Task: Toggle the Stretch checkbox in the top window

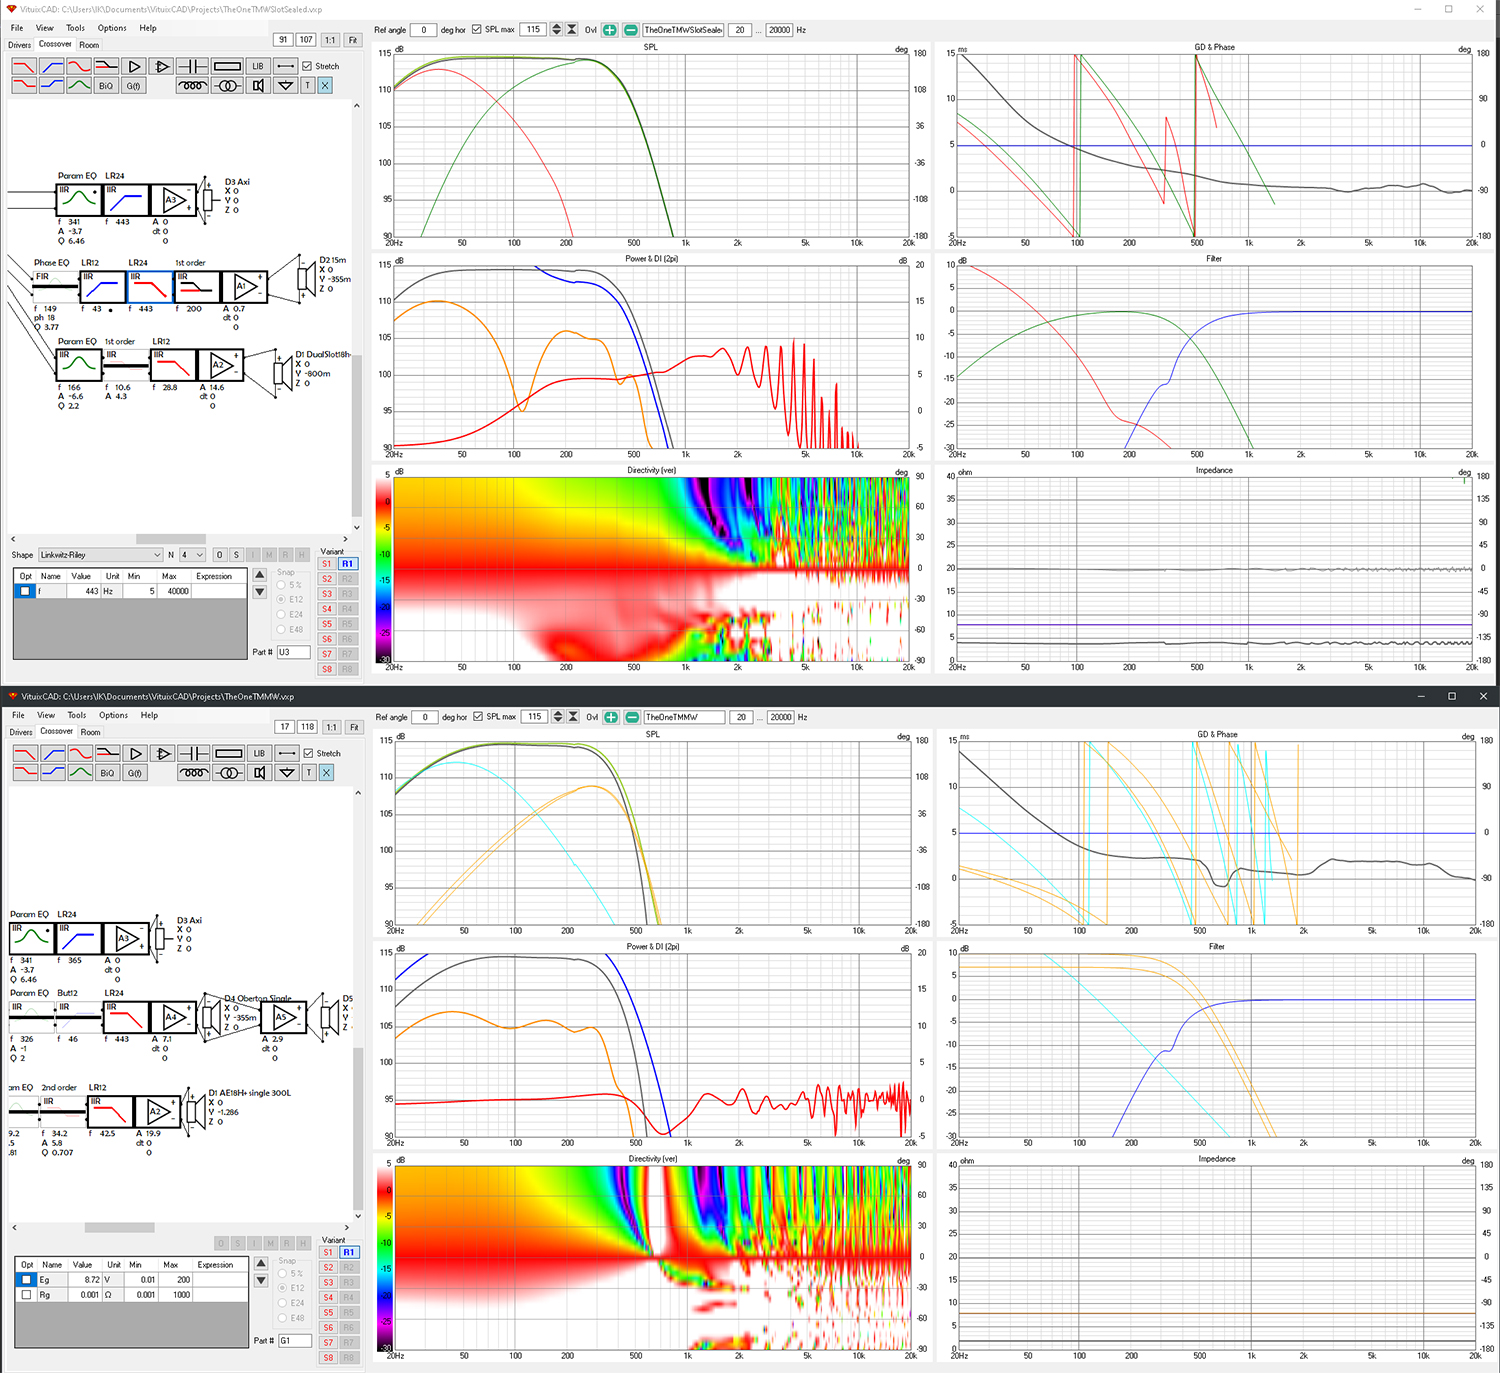Action: point(307,66)
